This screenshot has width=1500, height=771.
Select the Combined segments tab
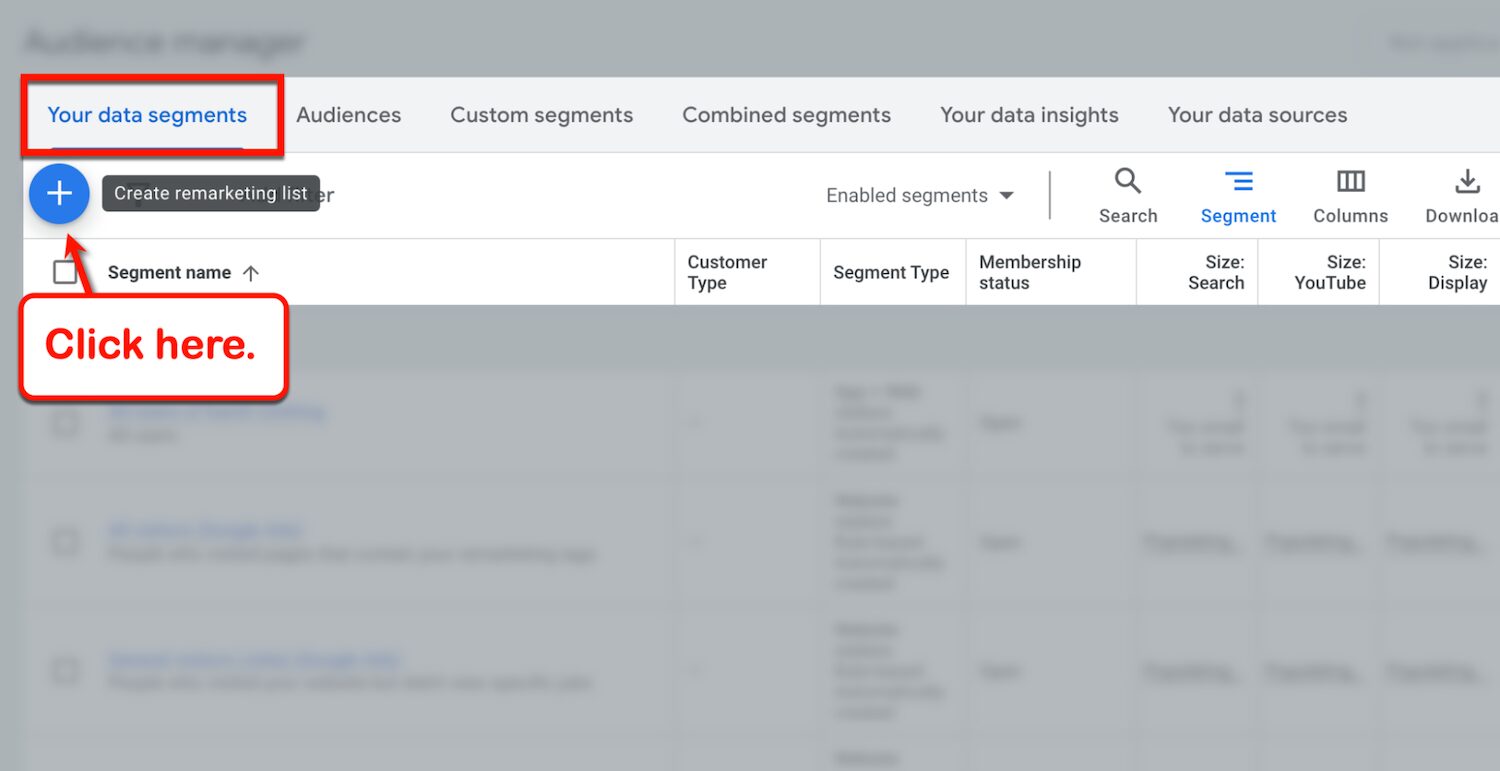point(786,115)
